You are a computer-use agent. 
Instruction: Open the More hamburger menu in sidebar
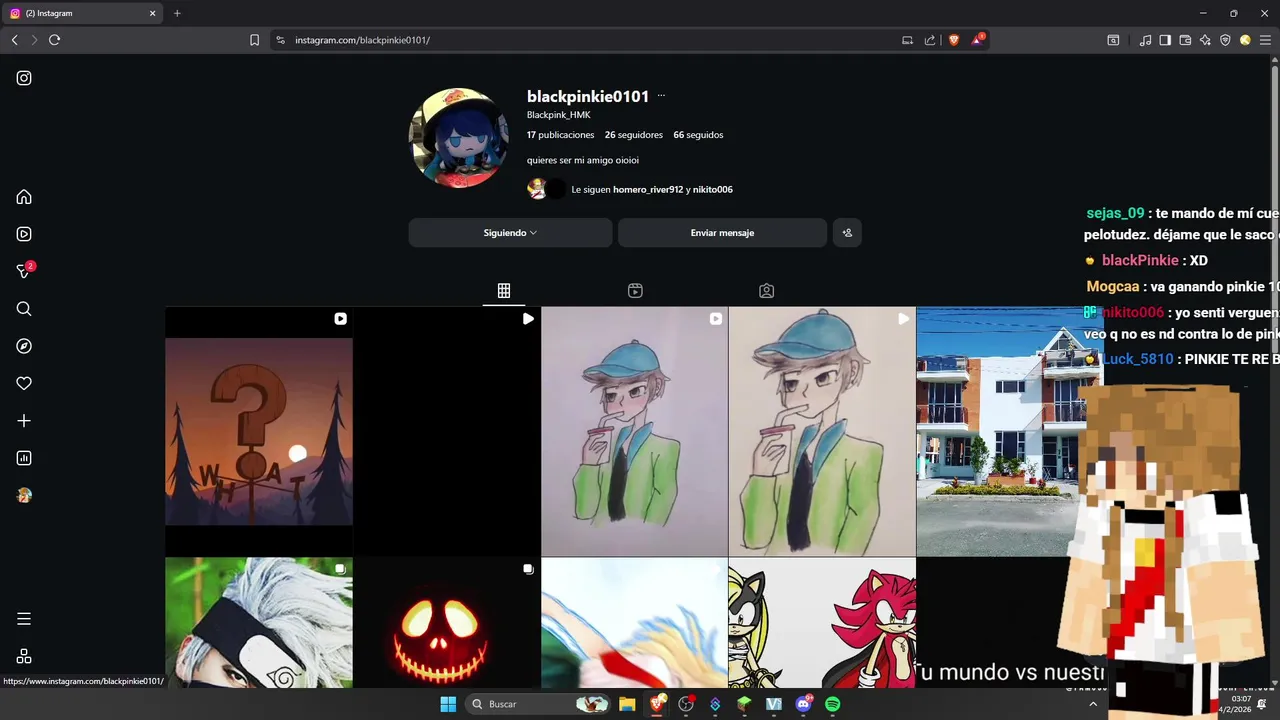click(x=24, y=619)
